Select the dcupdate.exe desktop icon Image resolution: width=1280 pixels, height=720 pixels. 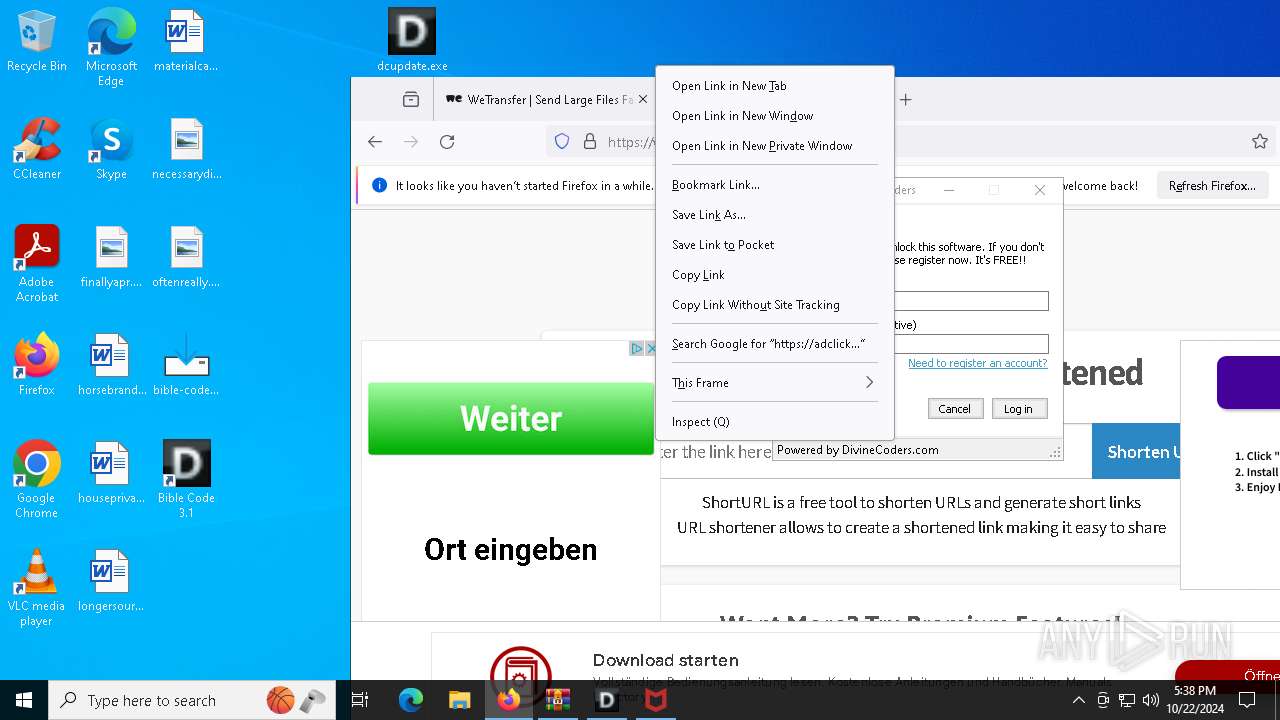(412, 42)
